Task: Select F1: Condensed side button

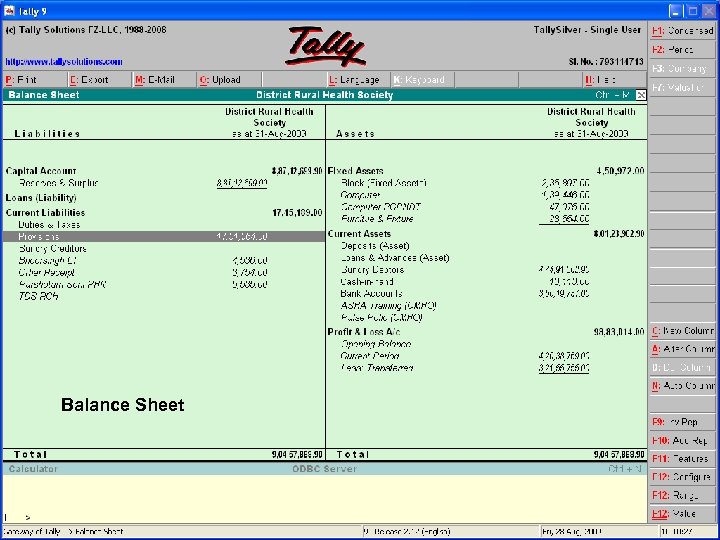Action: (x=682, y=31)
